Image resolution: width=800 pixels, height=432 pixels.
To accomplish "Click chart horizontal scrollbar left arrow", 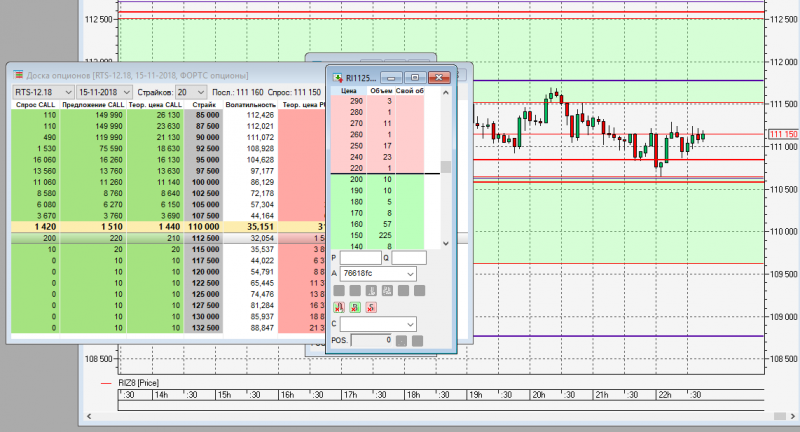I will click(89, 416).
